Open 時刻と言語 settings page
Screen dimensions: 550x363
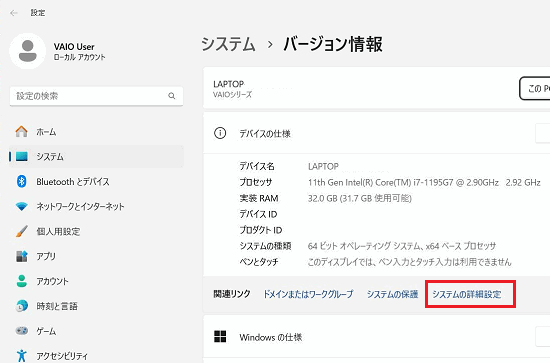point(96,306)
